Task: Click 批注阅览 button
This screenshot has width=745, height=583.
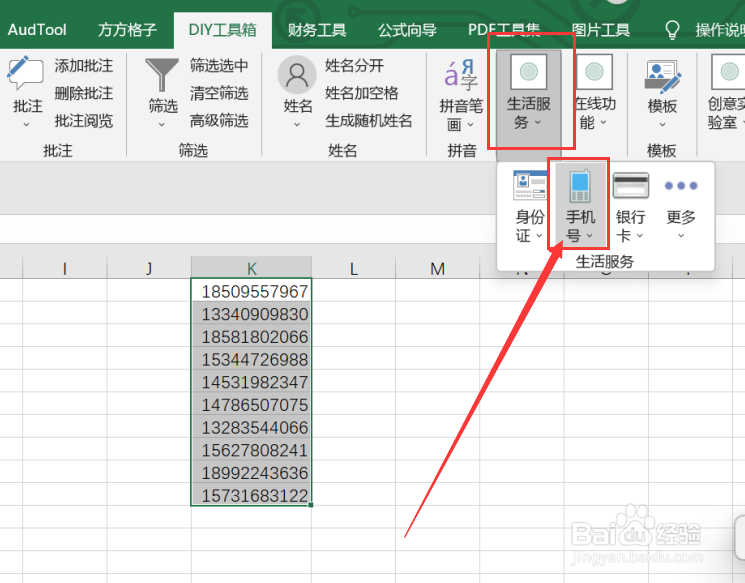Action: [84, 121]
